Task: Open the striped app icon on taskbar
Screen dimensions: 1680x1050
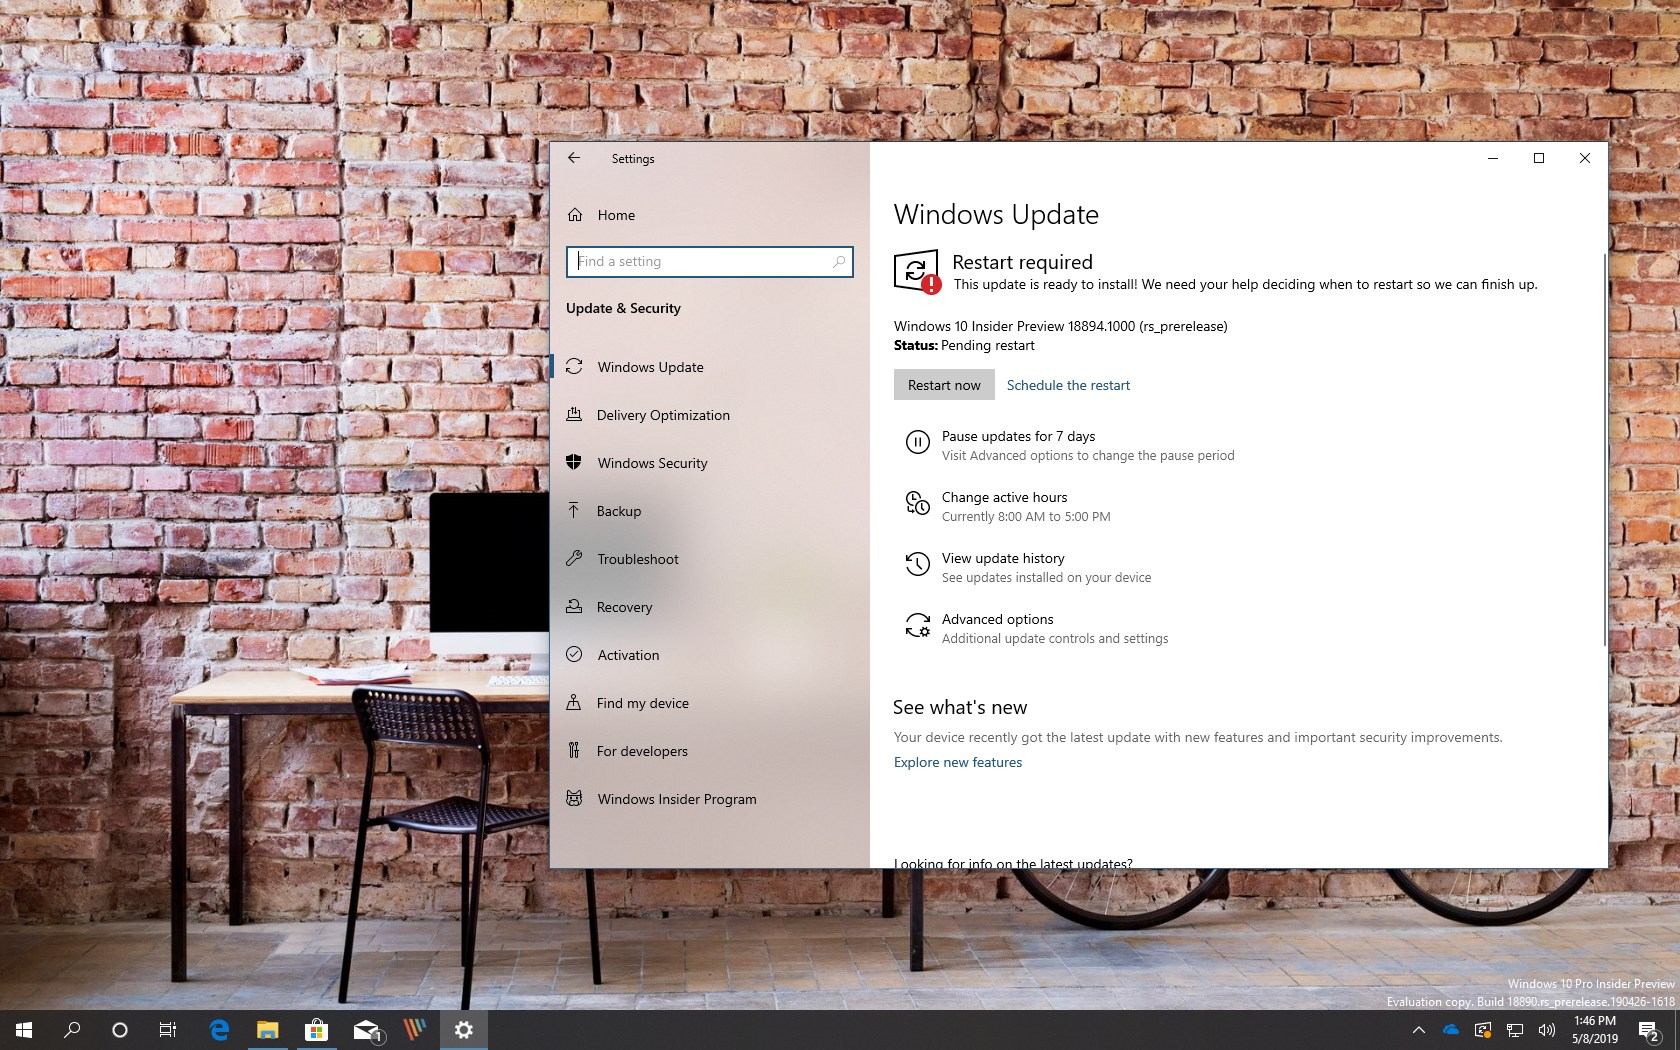Action: (414, 1029)
